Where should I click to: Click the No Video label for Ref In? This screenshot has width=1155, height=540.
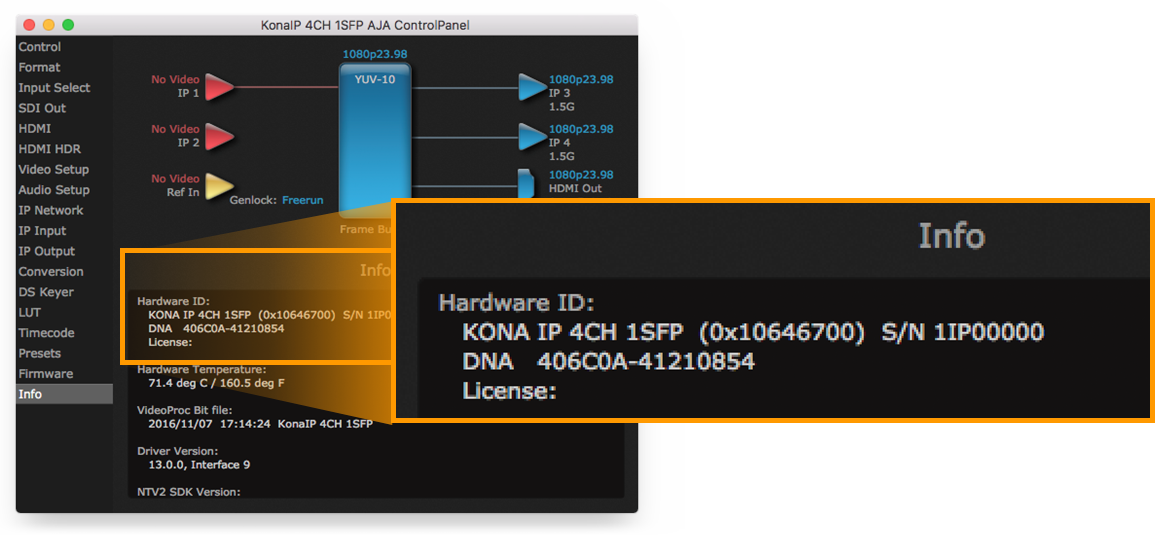click(x=175, y=178)
